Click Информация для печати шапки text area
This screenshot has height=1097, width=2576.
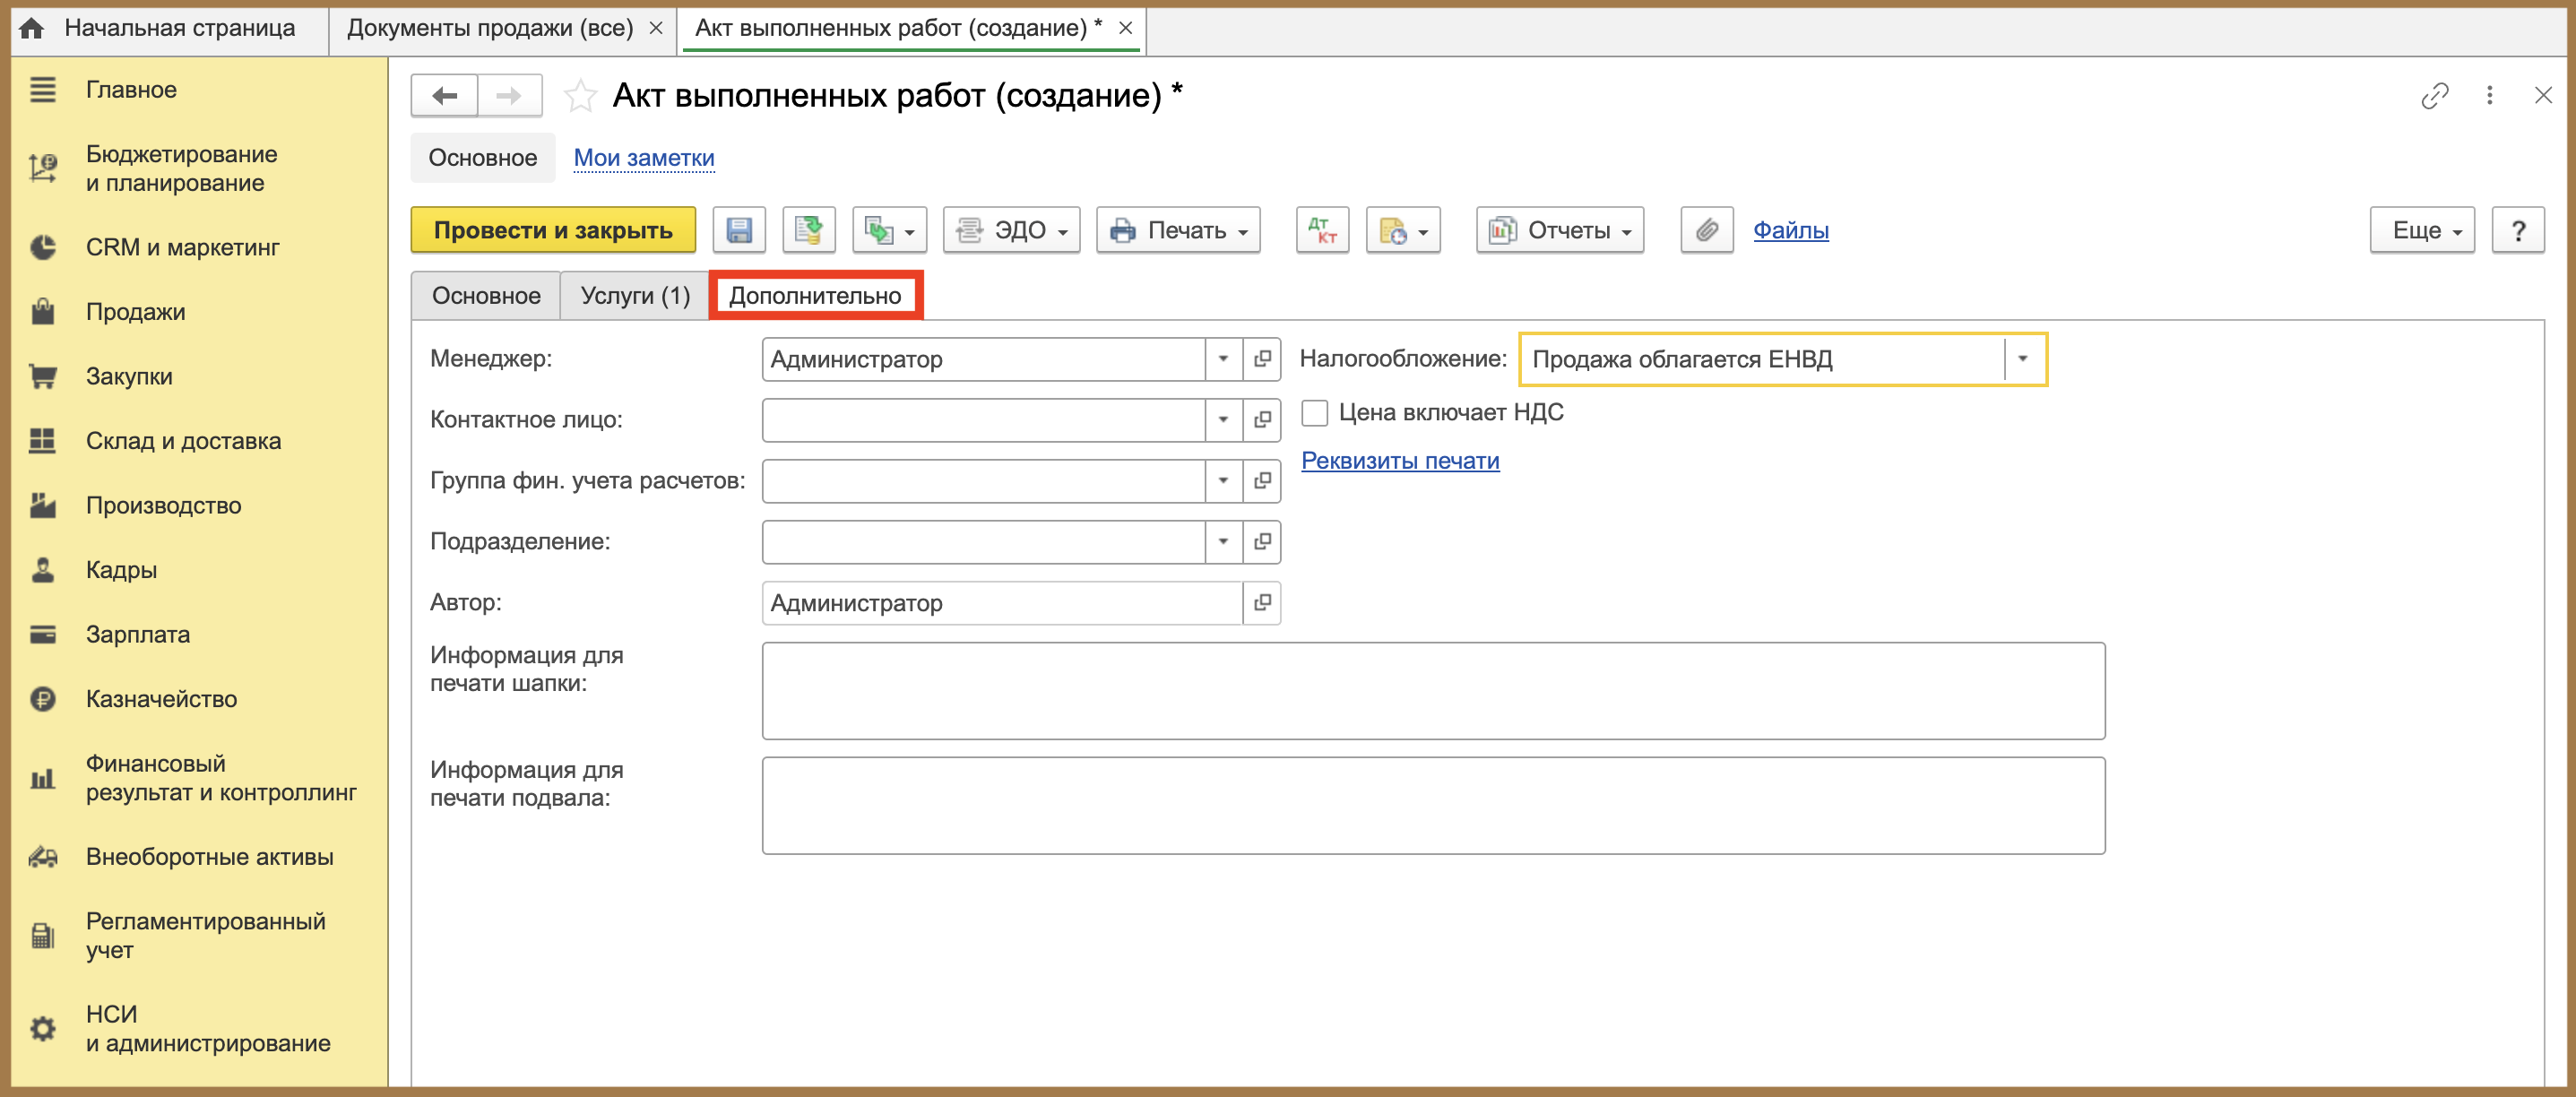click(1433, 691)
